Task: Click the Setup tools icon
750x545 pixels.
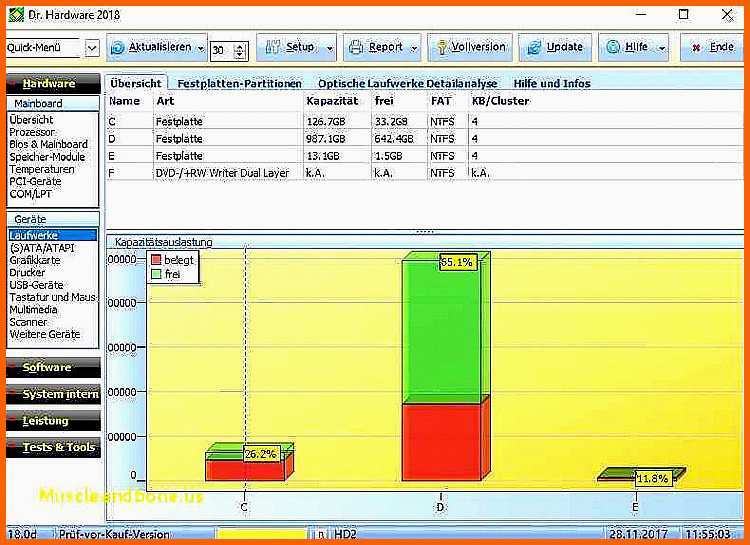Action: click(271, 47)
